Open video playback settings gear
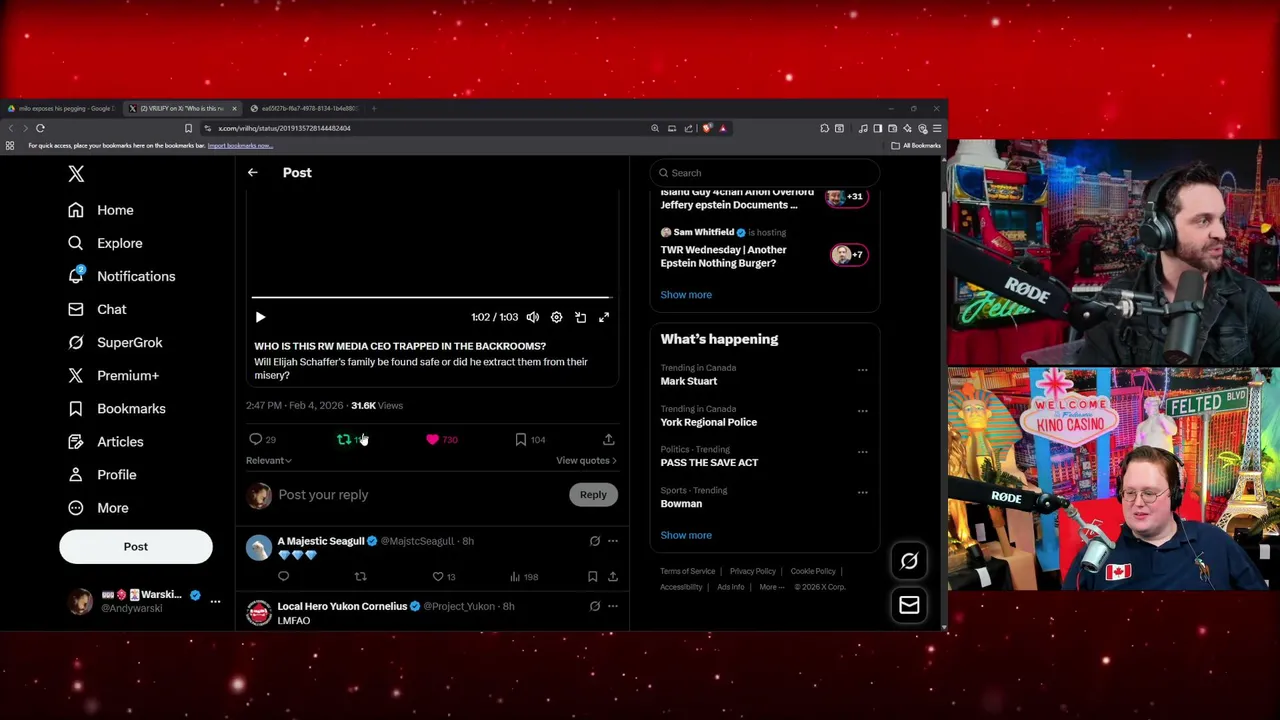The width and height of the screenshot is (1280, 720). [557, 317]
